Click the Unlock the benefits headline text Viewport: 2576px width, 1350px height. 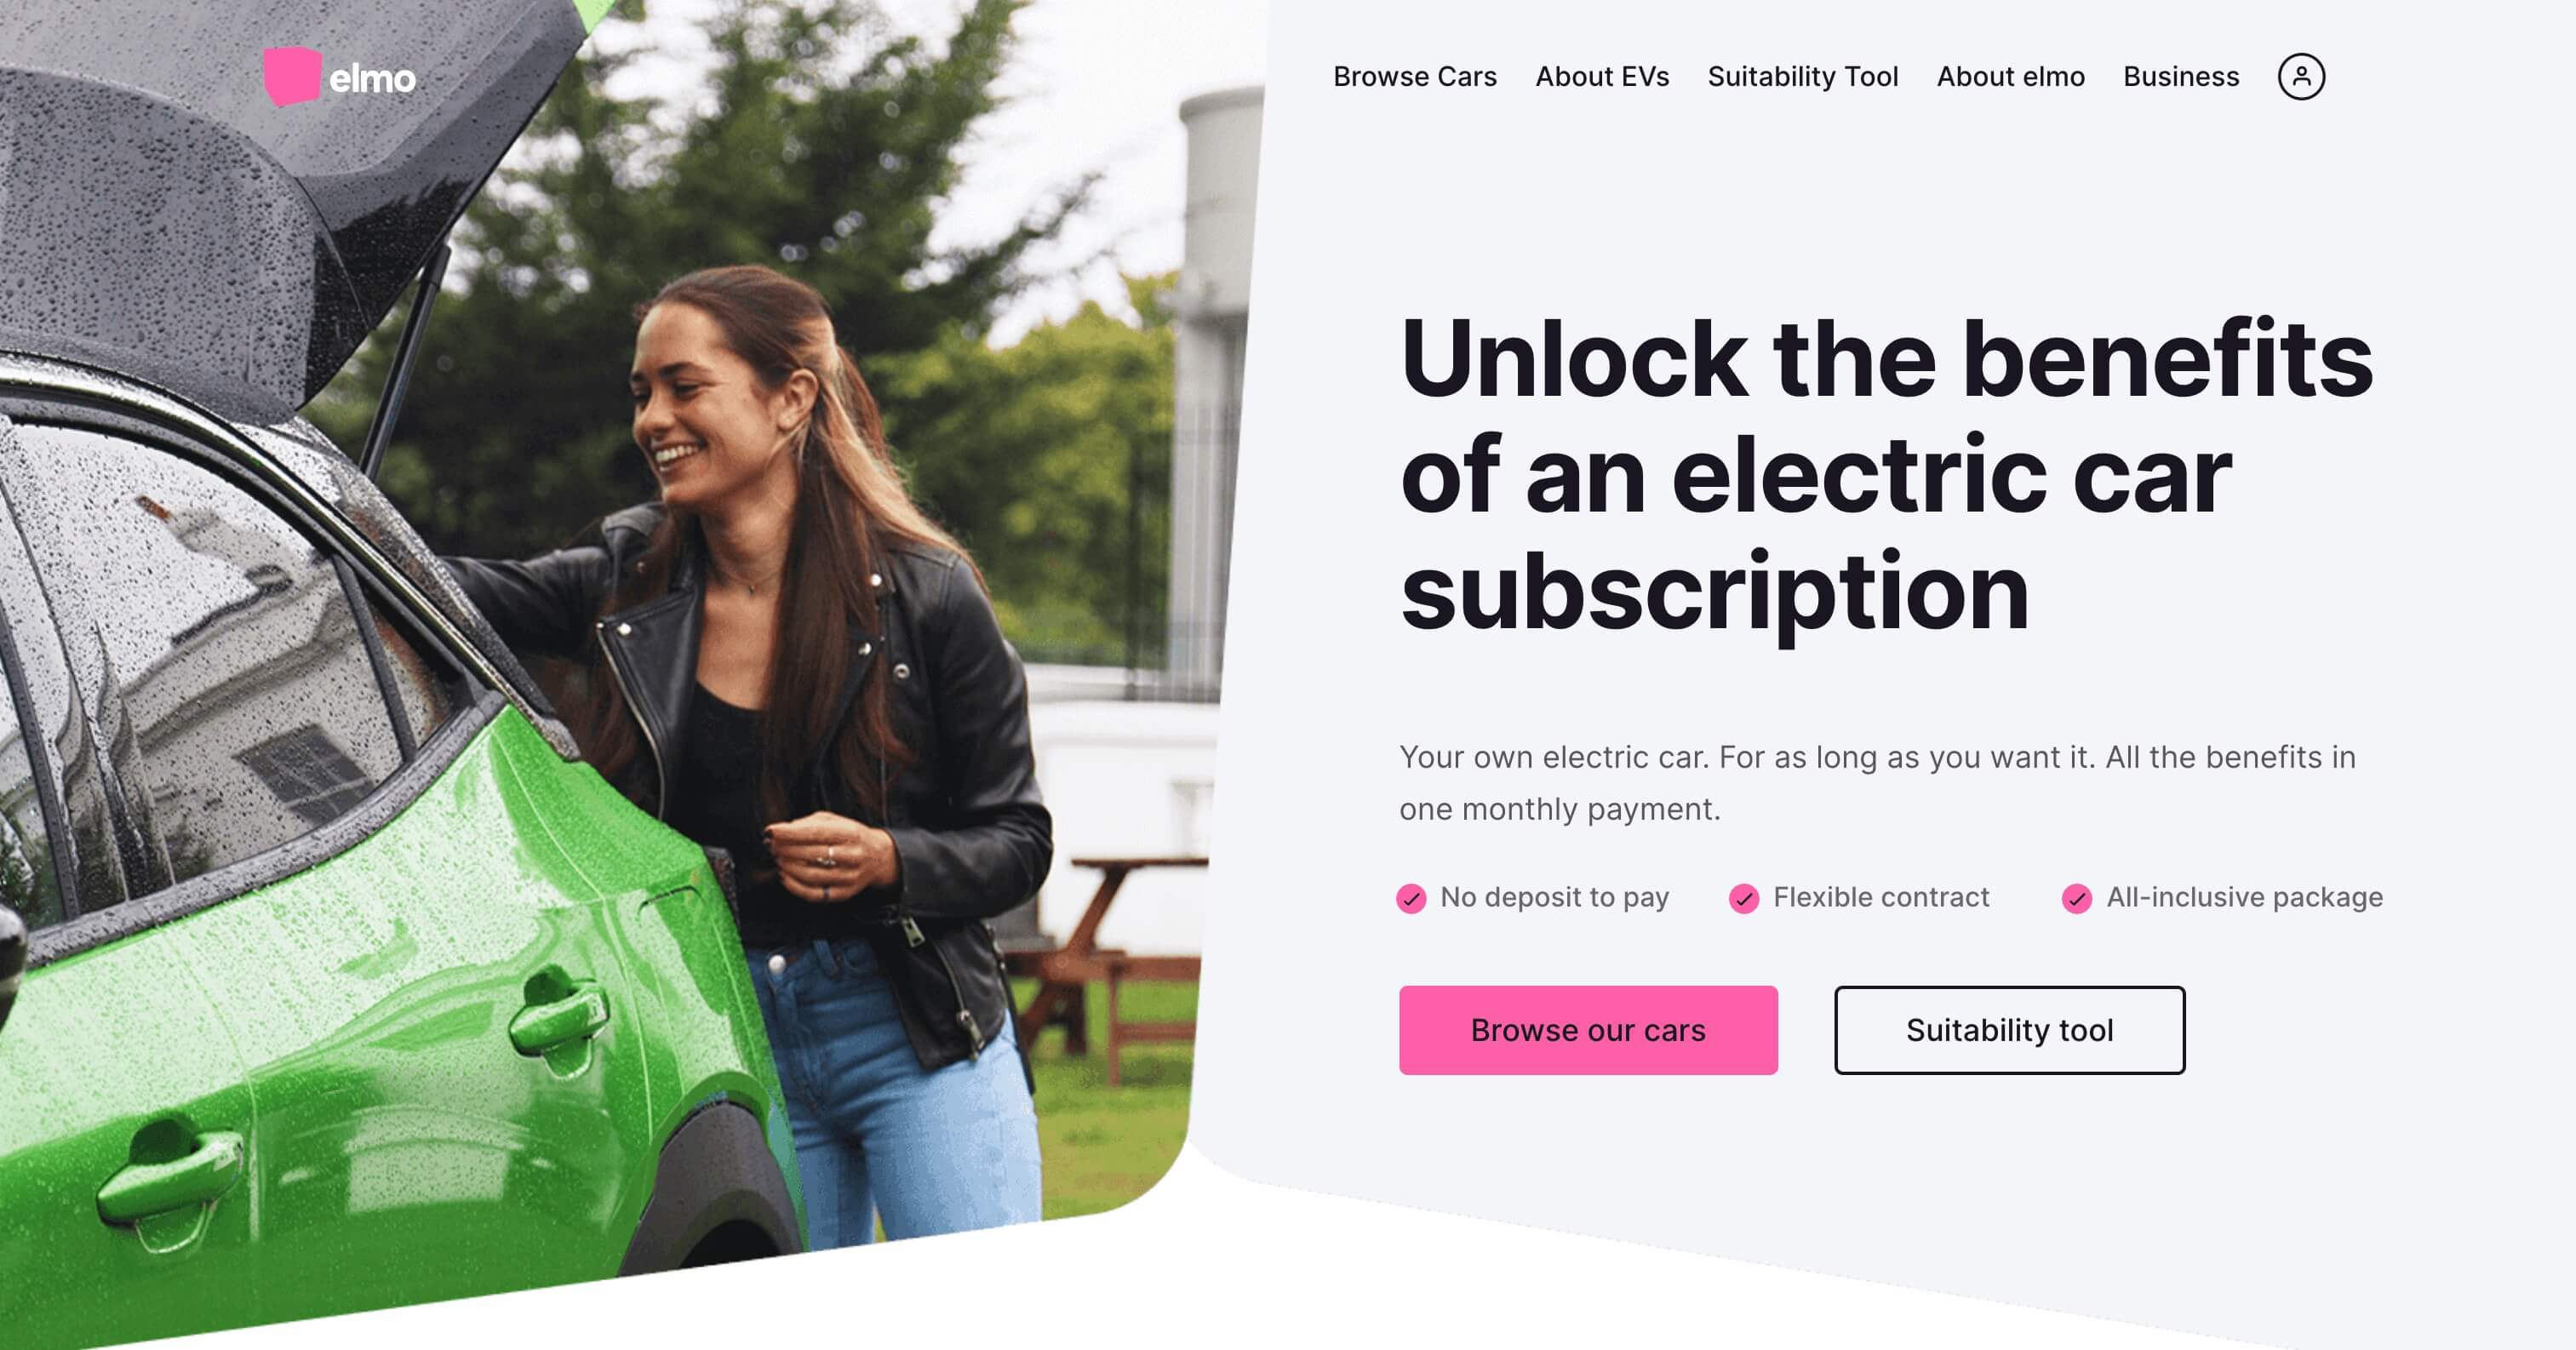click(1886, 474)
